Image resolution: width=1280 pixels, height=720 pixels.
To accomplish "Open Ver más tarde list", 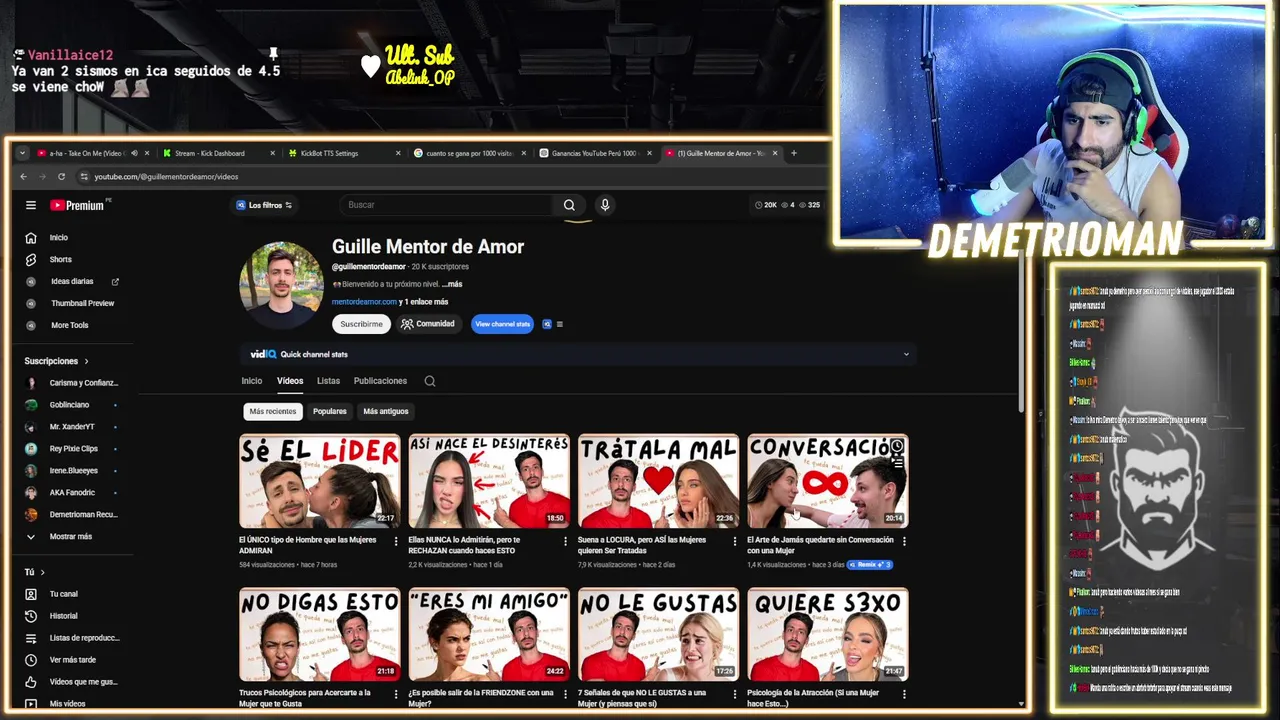I will coord(74,660).
